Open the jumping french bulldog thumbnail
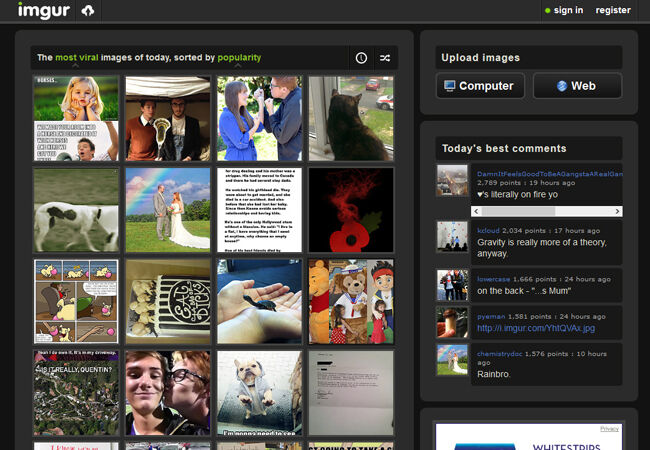The width and height of the screenshot is (650, 450). [x=260, y=393]
